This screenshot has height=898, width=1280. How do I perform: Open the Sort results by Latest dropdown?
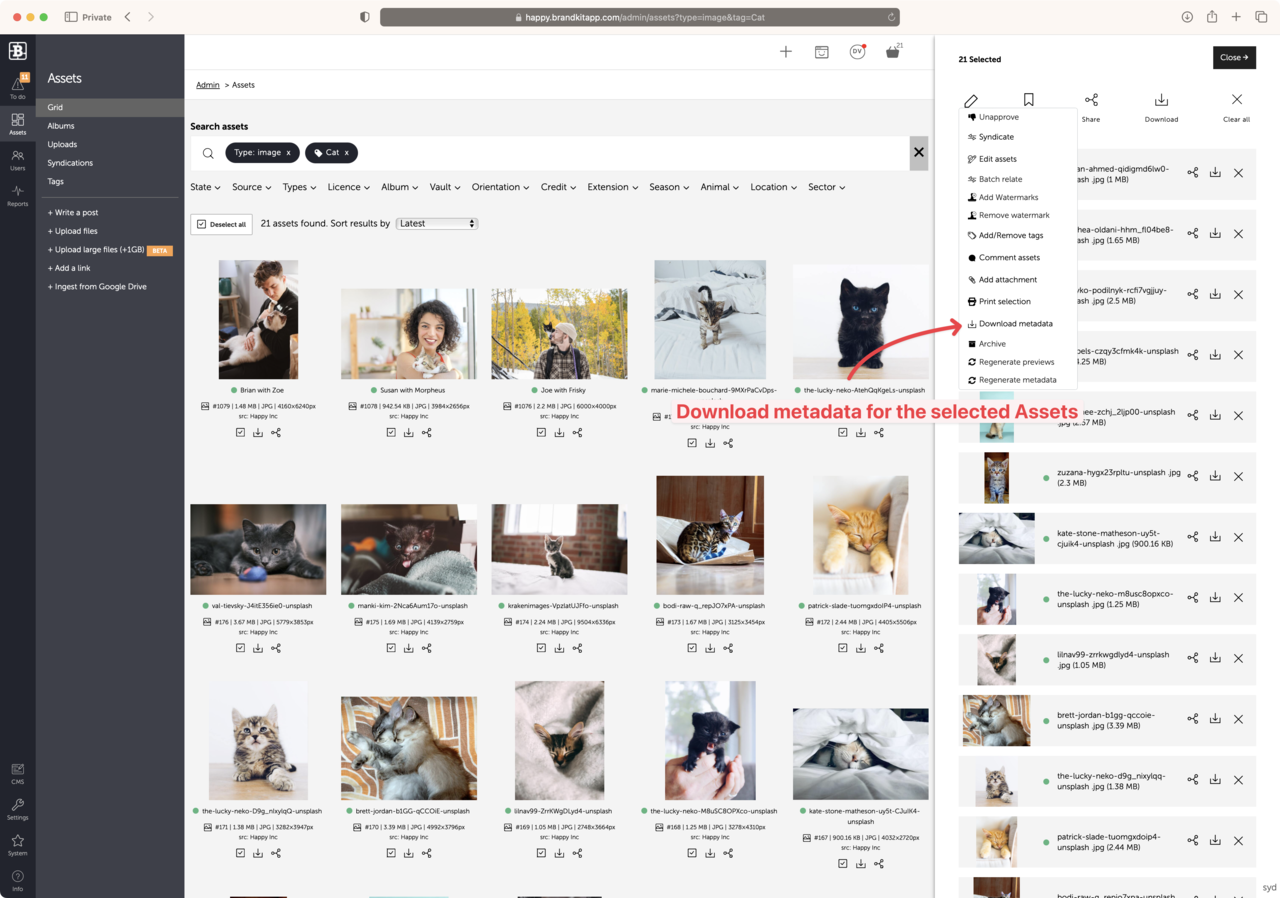point(437,224)
